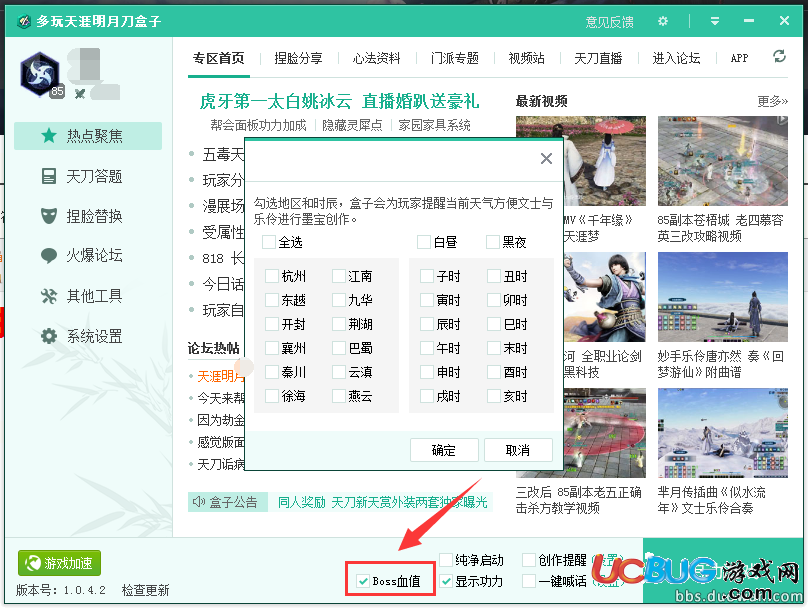
Task: Open the APP tab
Action: 739,58
